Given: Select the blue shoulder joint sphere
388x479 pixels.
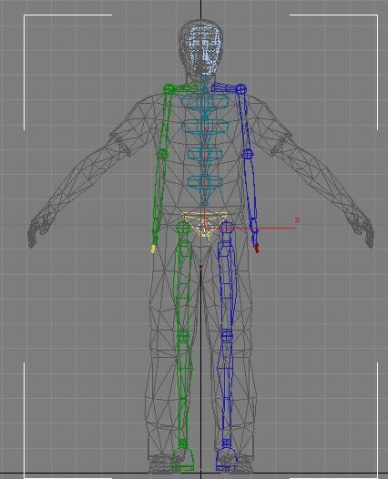Looking at the screenshot, I should pyautogui.click(x=241, y=89).
